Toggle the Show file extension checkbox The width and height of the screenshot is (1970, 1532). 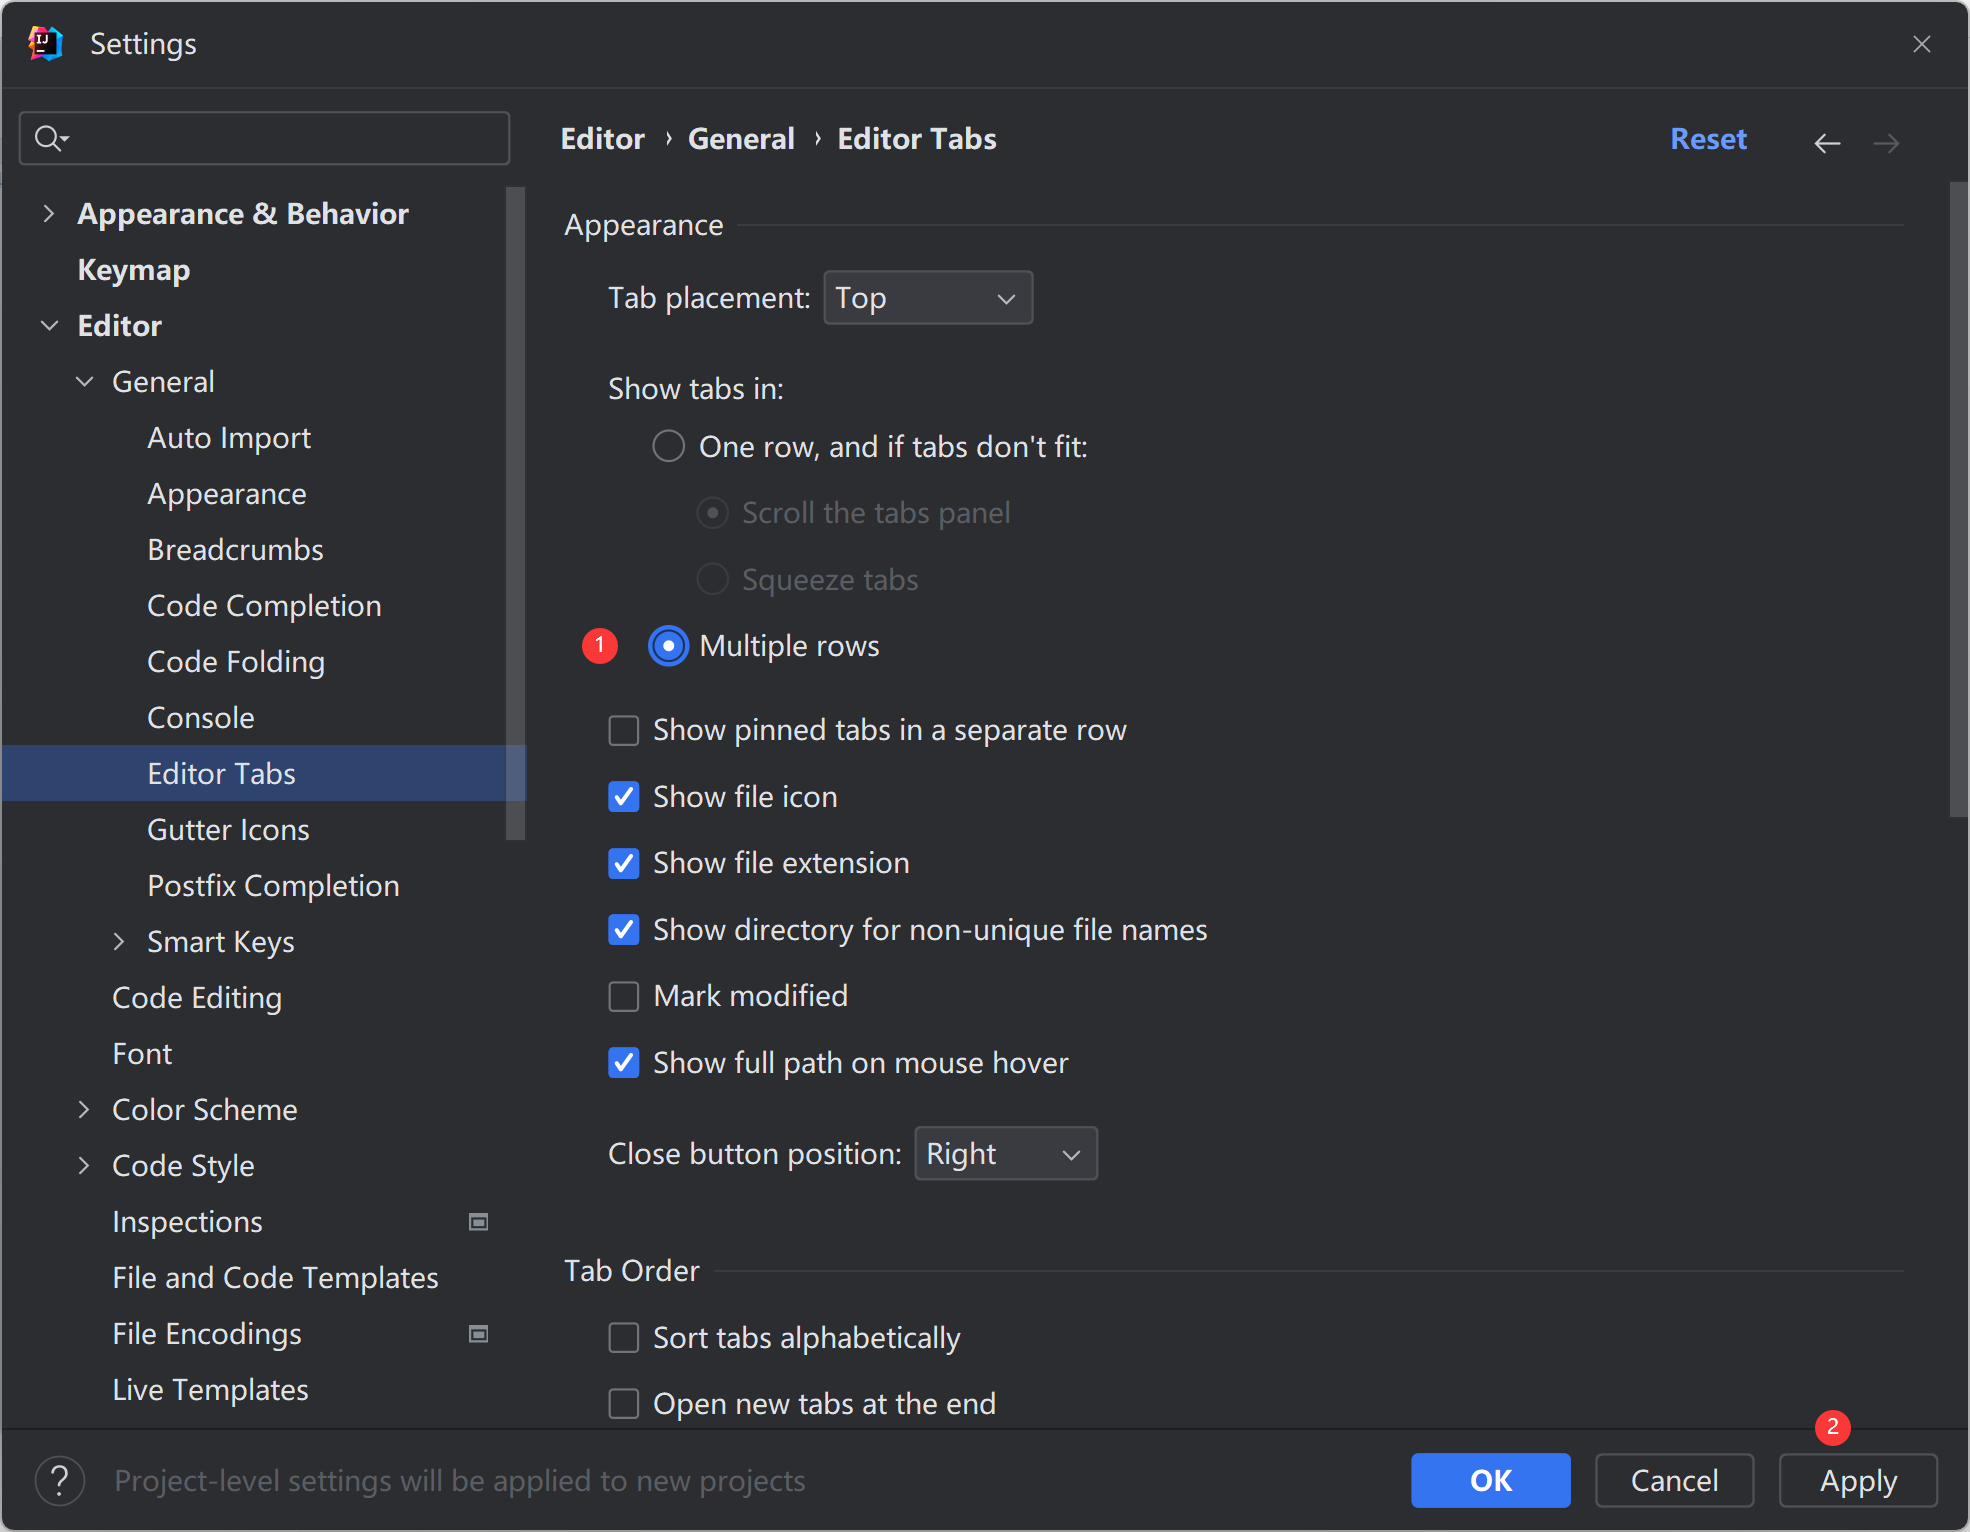[x=624, y=863]
